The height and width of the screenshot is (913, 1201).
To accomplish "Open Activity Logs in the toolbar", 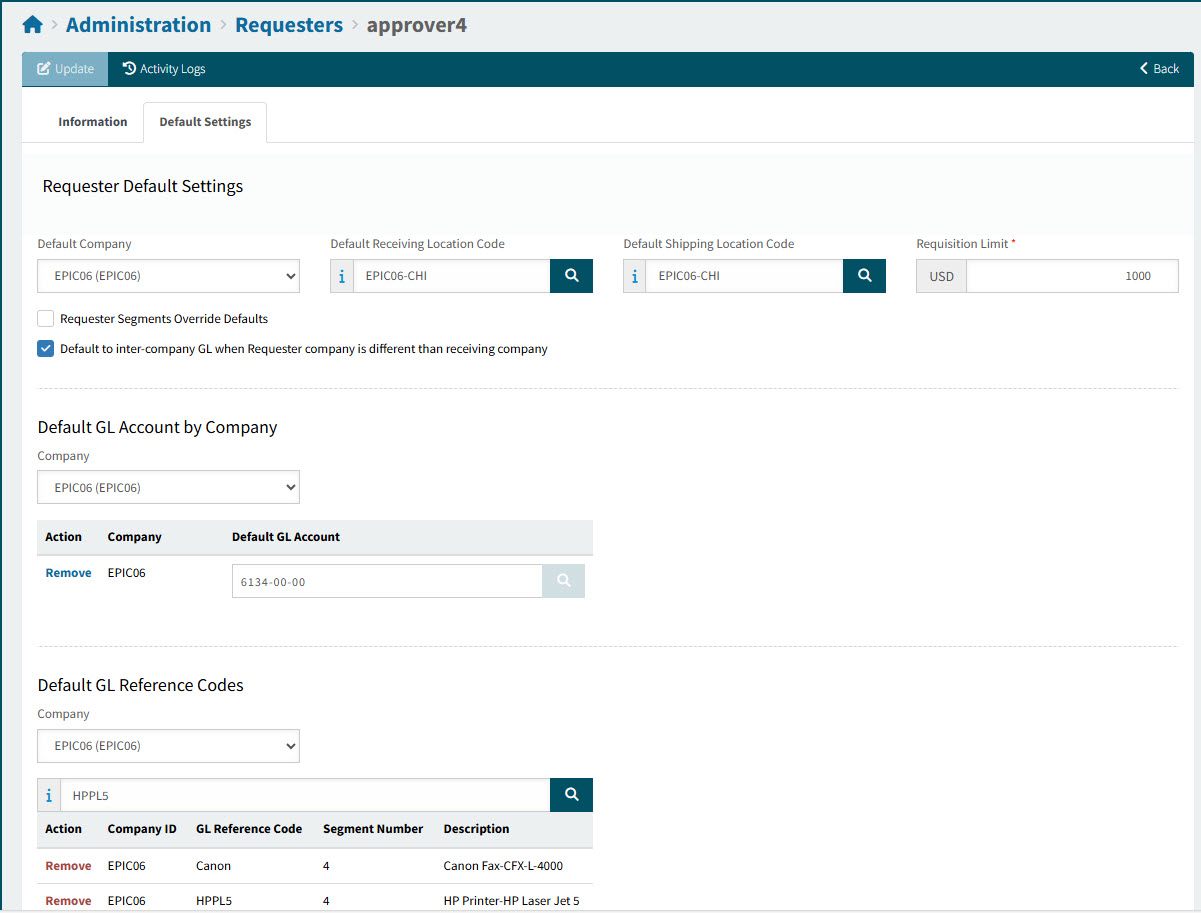I will tap(164, 69).
